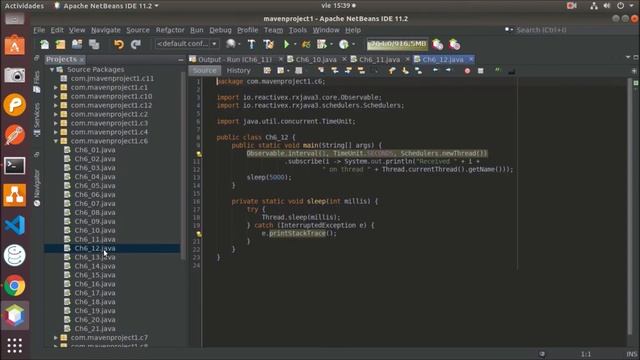Switch to the Output - Run (Ch6_11) tab

tap(234, 60)
